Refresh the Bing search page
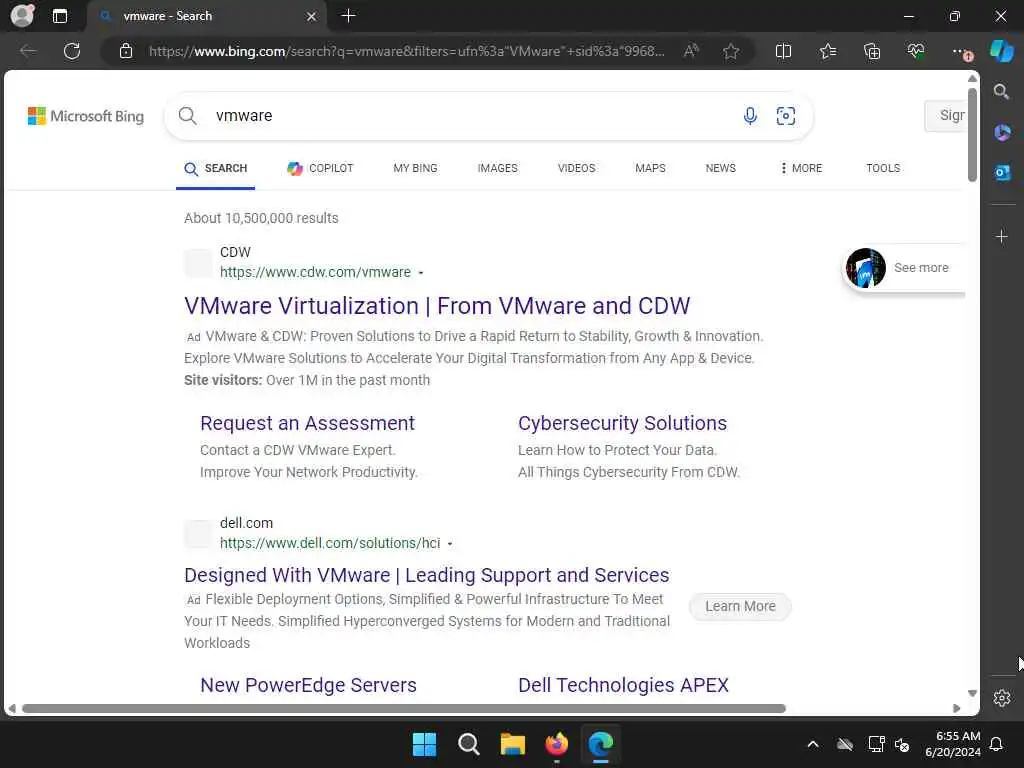The image size is (1024, 768). (x=72, y=51)
